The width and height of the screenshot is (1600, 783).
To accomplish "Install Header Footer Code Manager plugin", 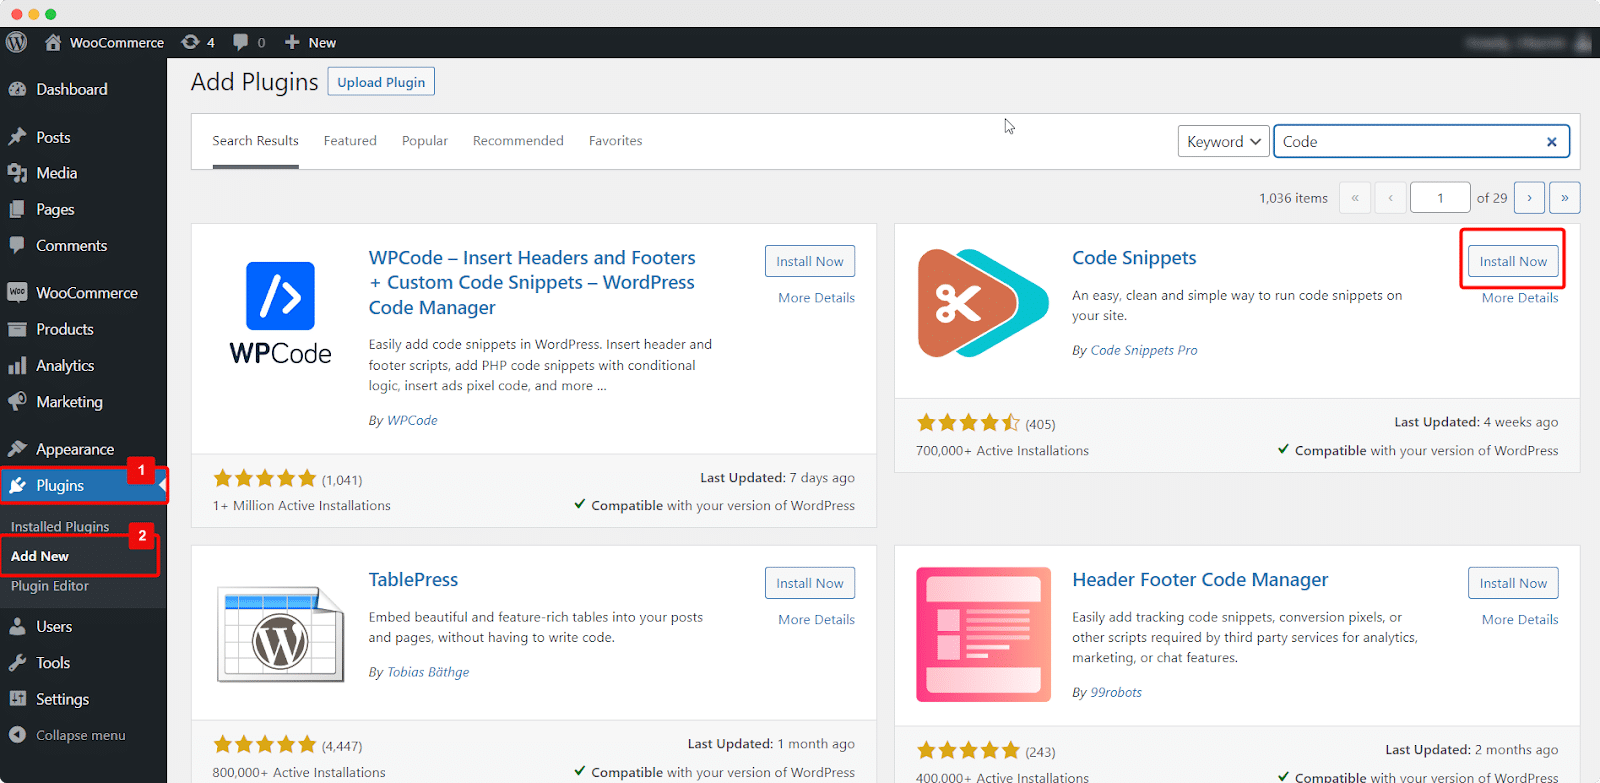I will (x=1513, y=583).
